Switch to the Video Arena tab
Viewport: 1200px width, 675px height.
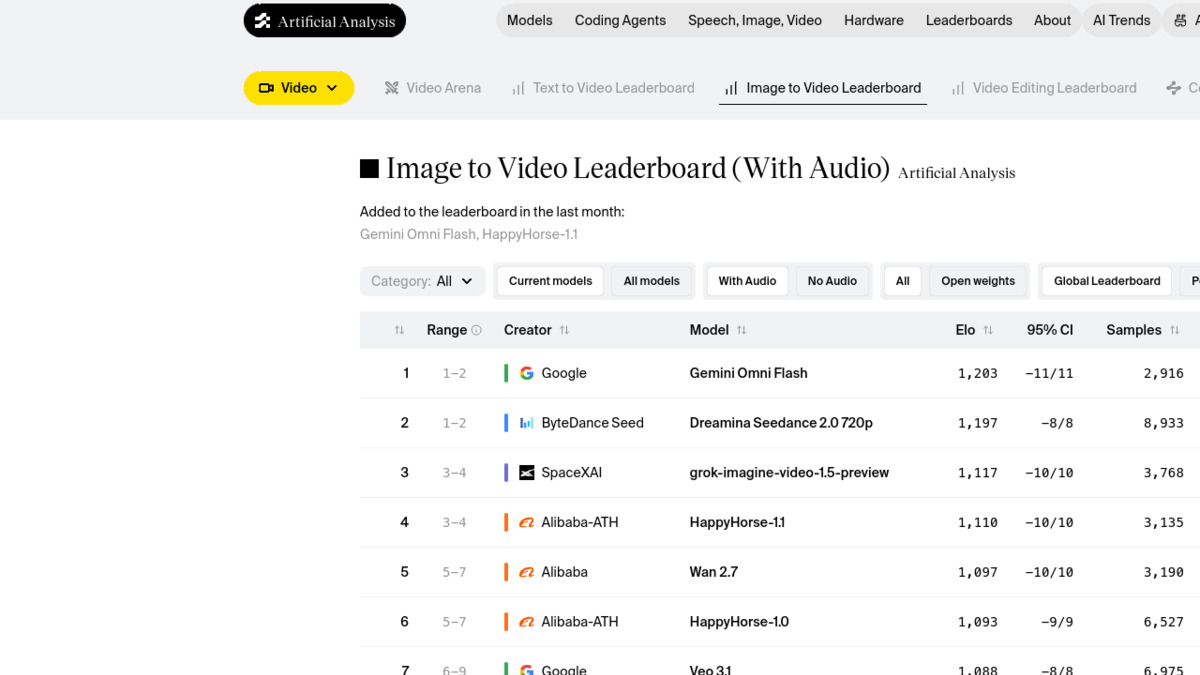coord(433,88)
